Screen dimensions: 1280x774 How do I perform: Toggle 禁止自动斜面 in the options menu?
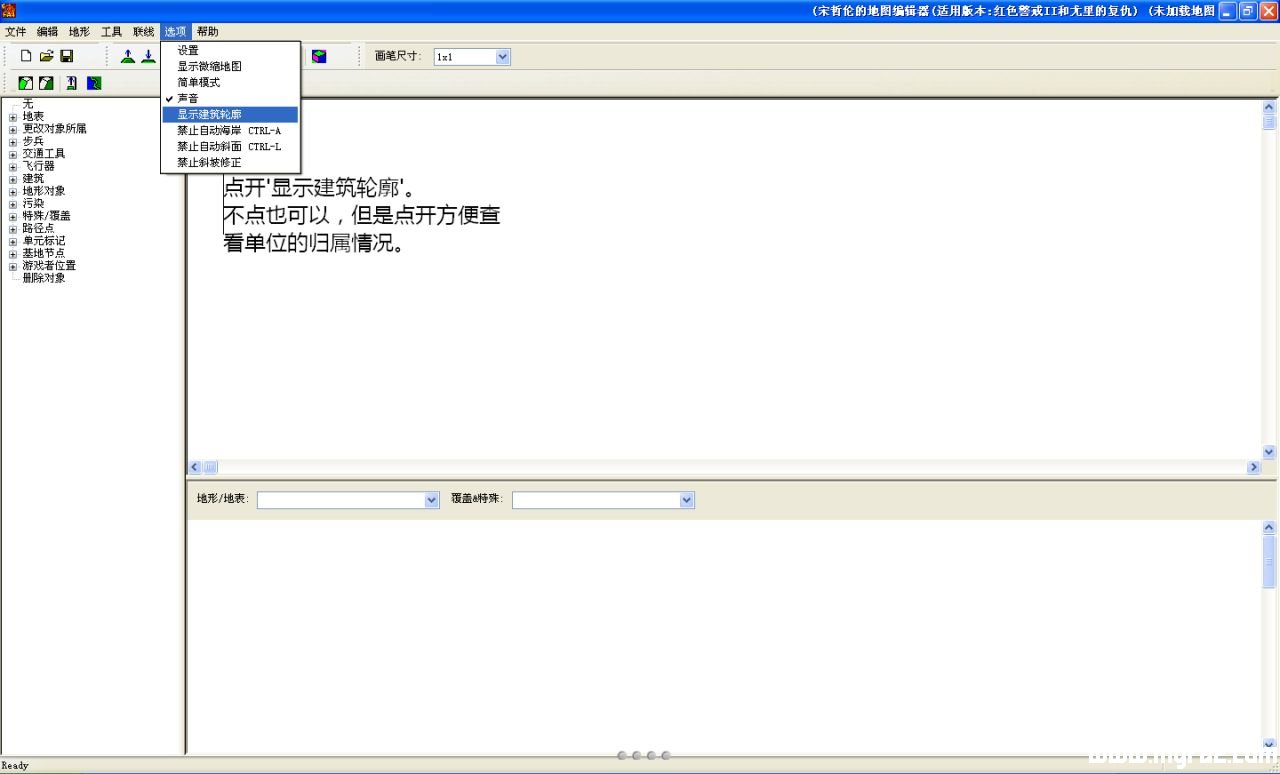pyautogui.click(x=230, y=146)
